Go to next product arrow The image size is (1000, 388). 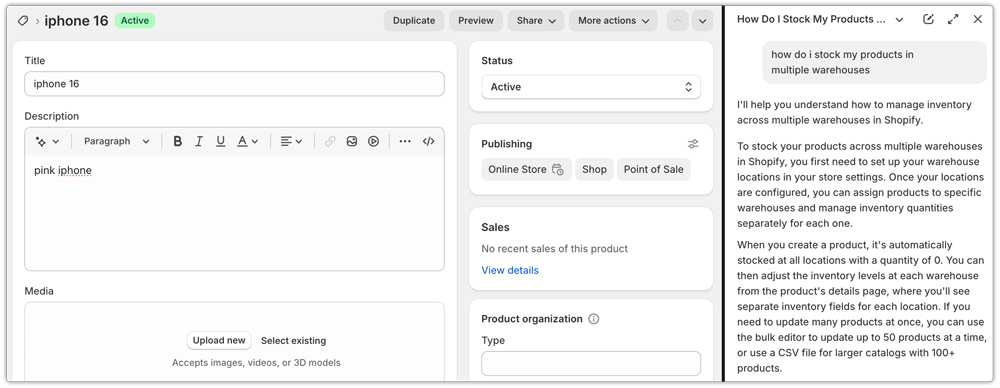click(x=702, y=20)
